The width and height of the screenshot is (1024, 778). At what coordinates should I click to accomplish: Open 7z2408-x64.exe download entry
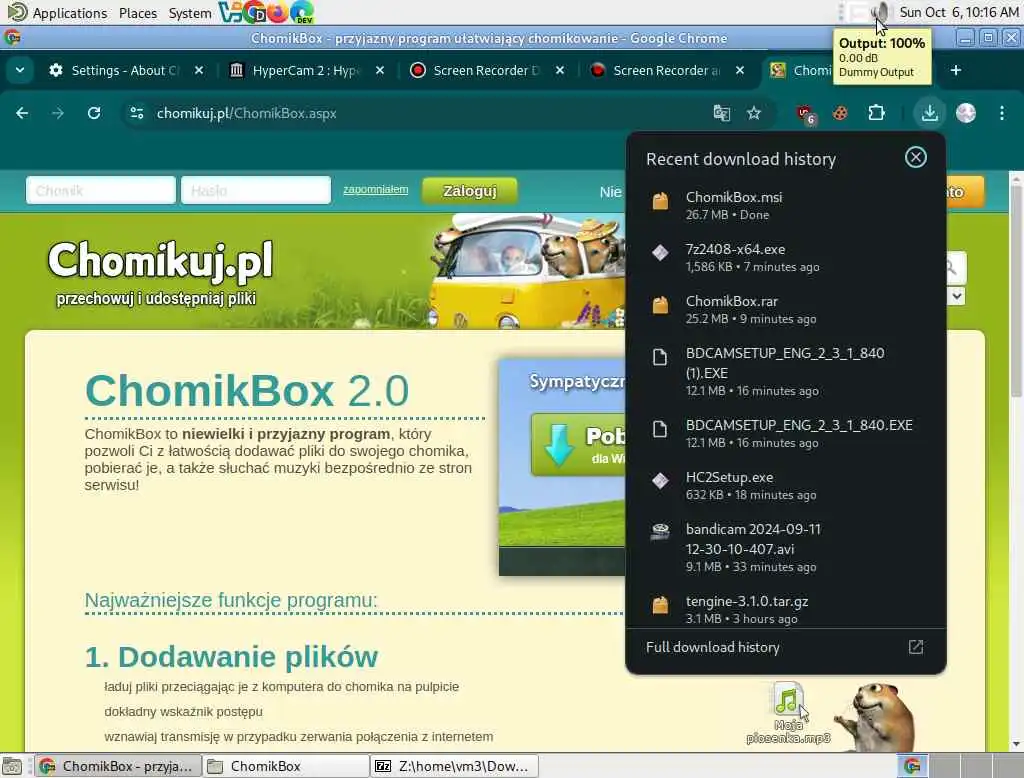[x=786, y=257]
